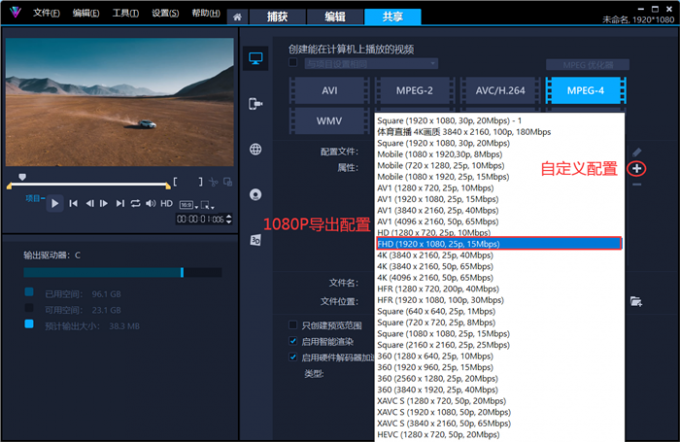Uncheck the 启用智能渲染 checkbox
Screen dimensions: 680x442
point(293,341)
